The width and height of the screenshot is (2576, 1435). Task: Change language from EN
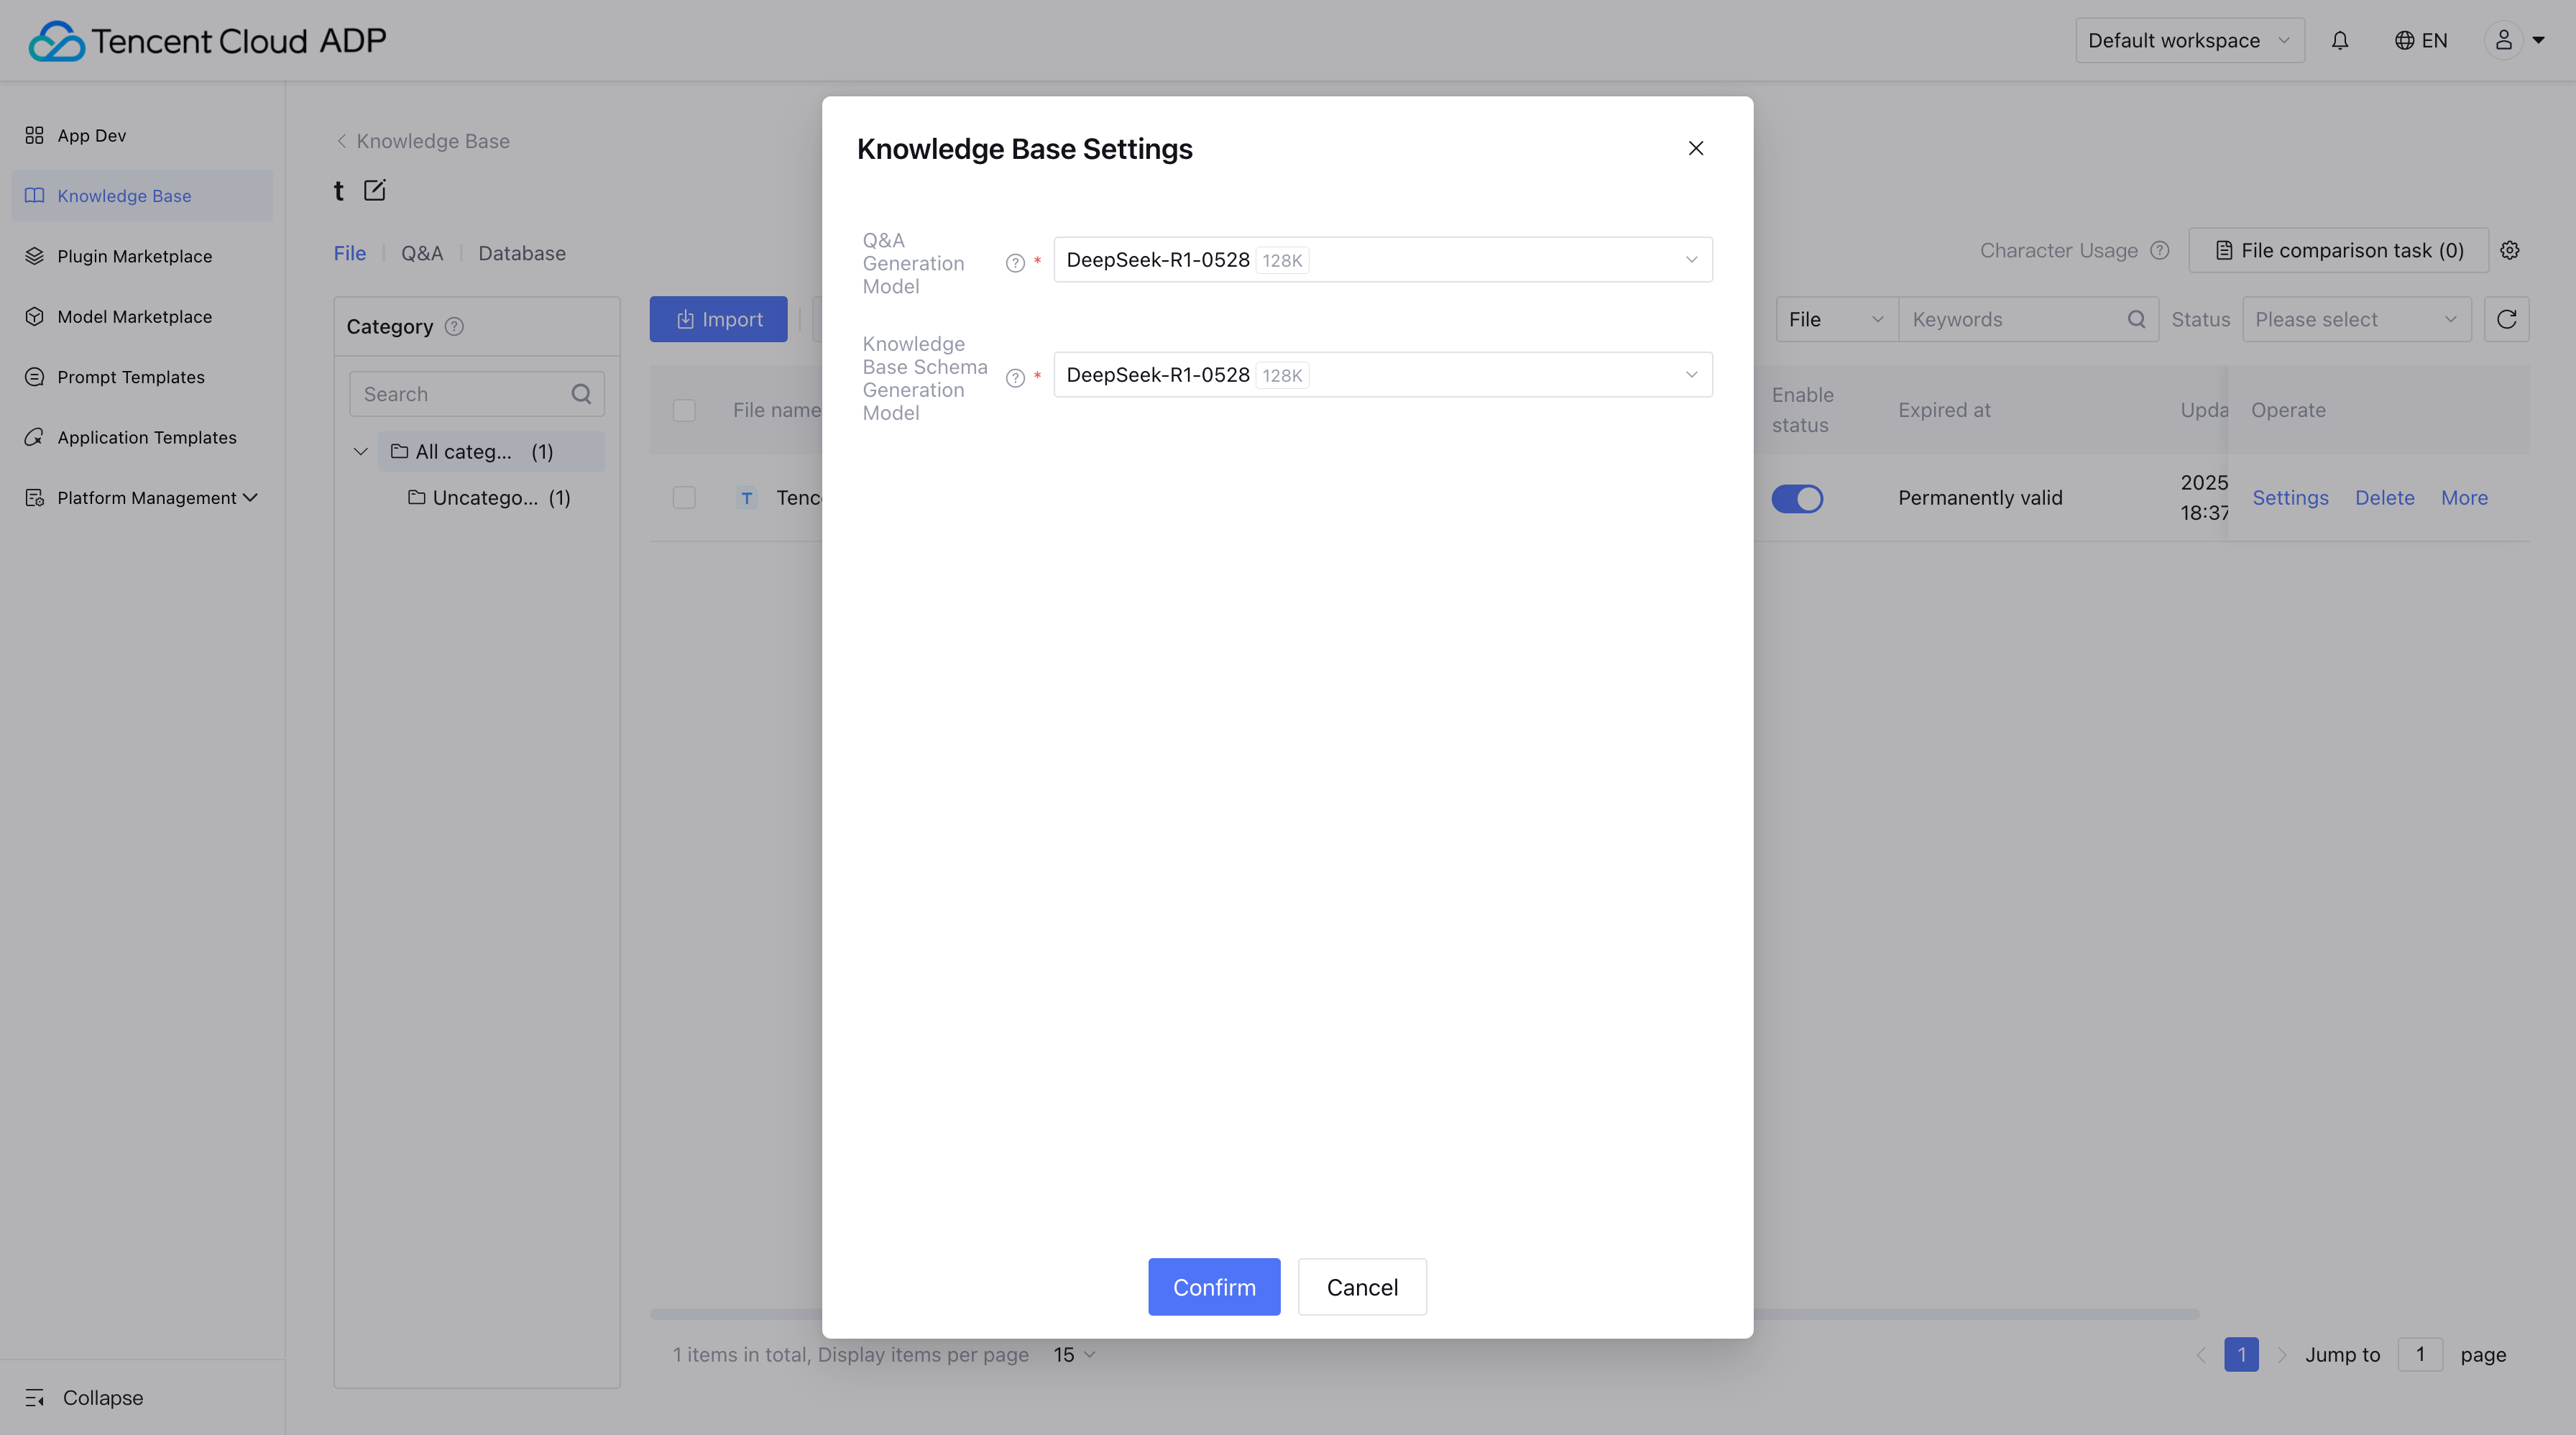coord(2421,40)
